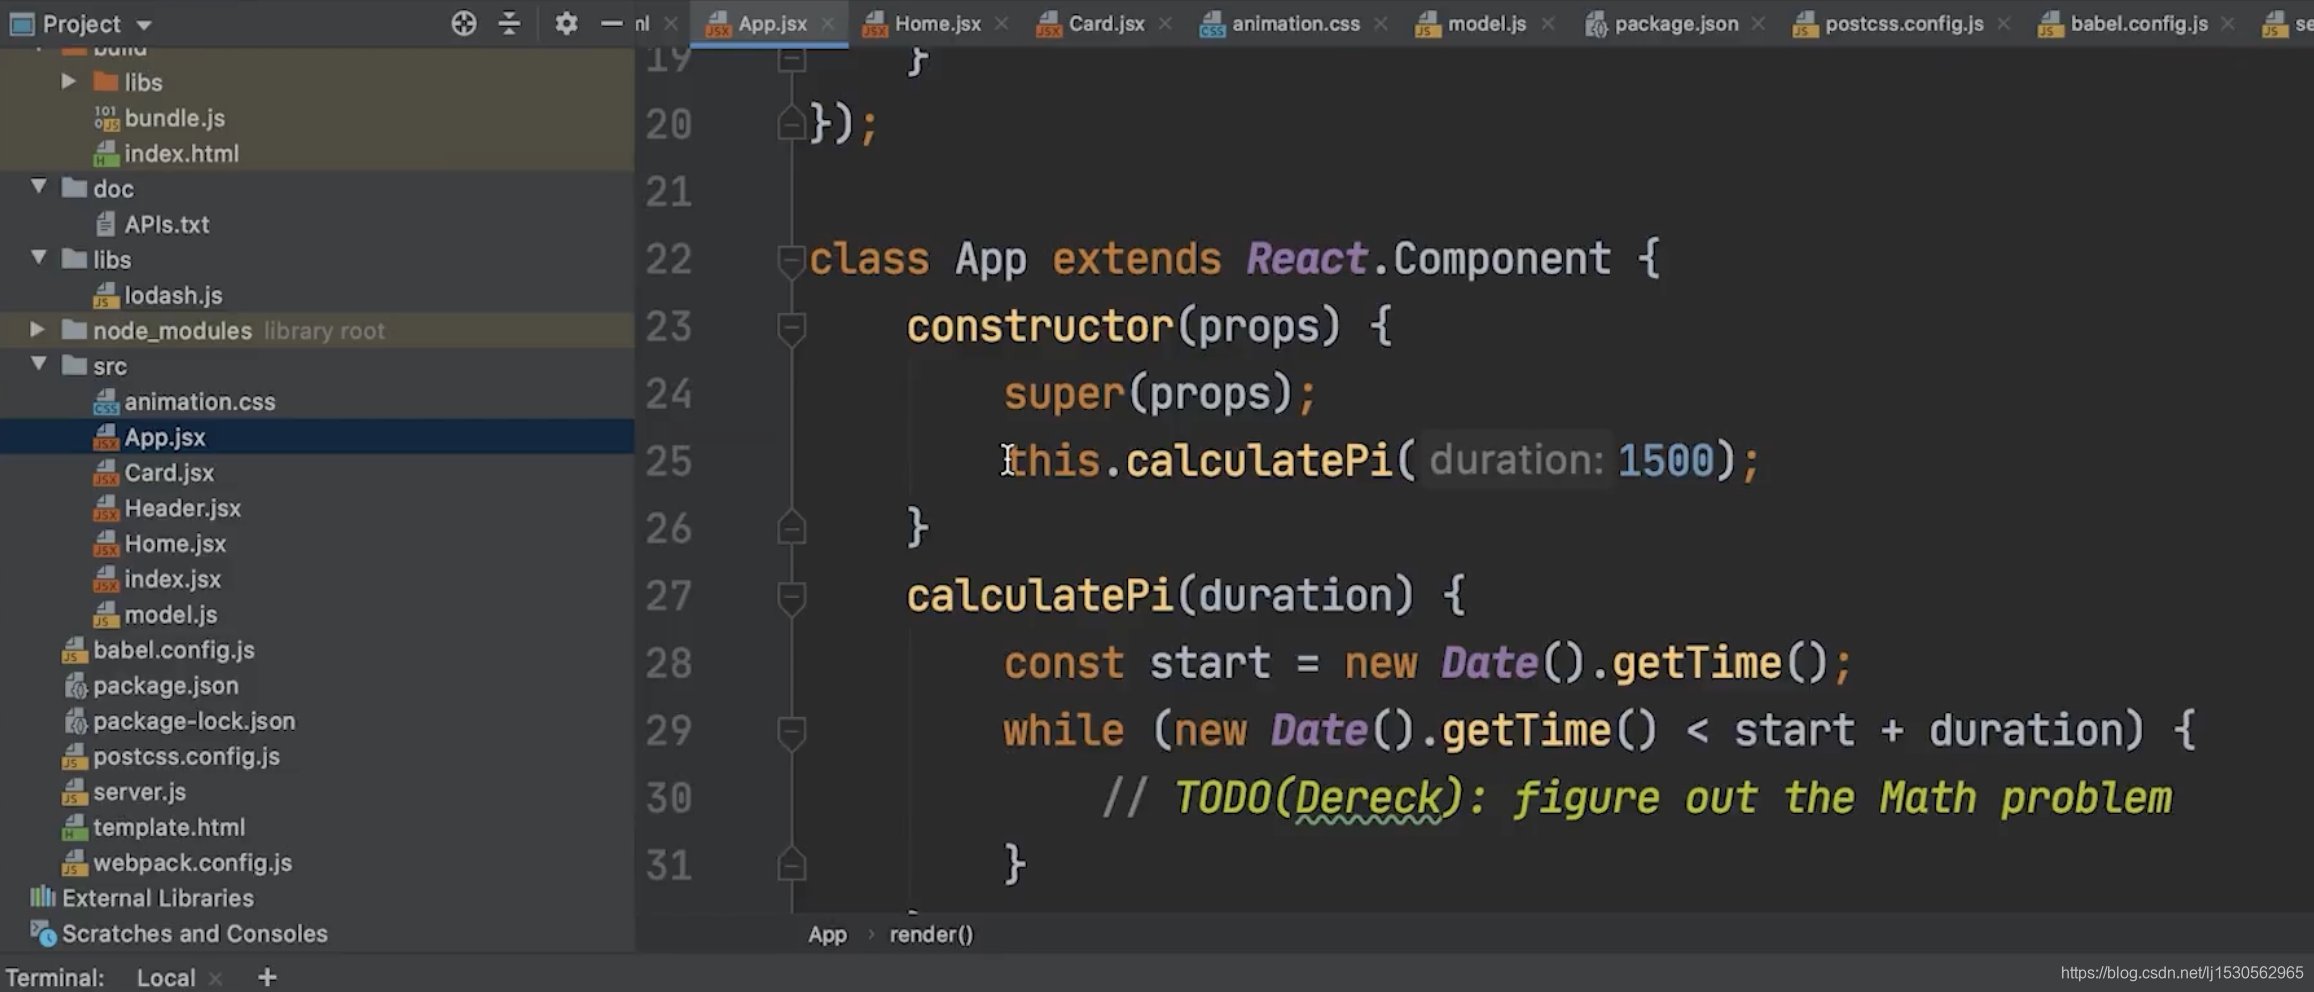Select App.jsx in the project tree
2314x992 pixels.
165,437
